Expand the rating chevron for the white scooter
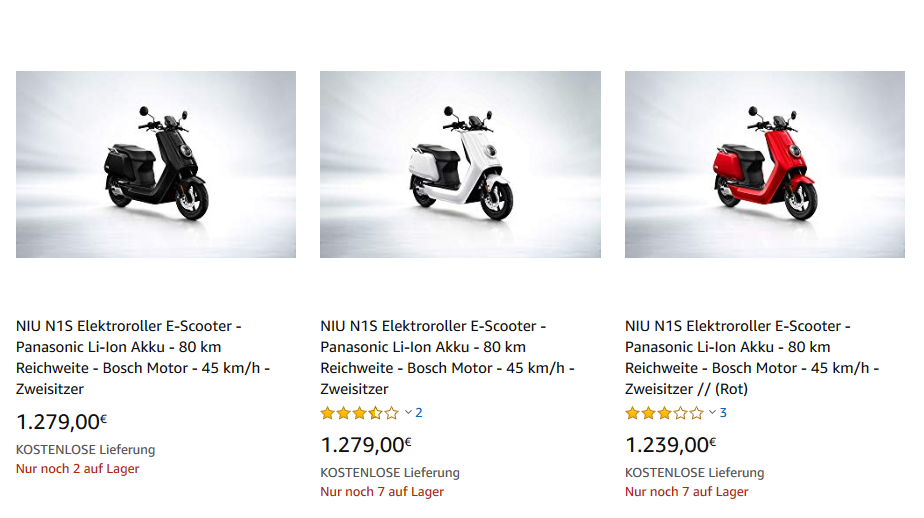The width and height of the screenshot is (924, 518). tap(408, 413)
